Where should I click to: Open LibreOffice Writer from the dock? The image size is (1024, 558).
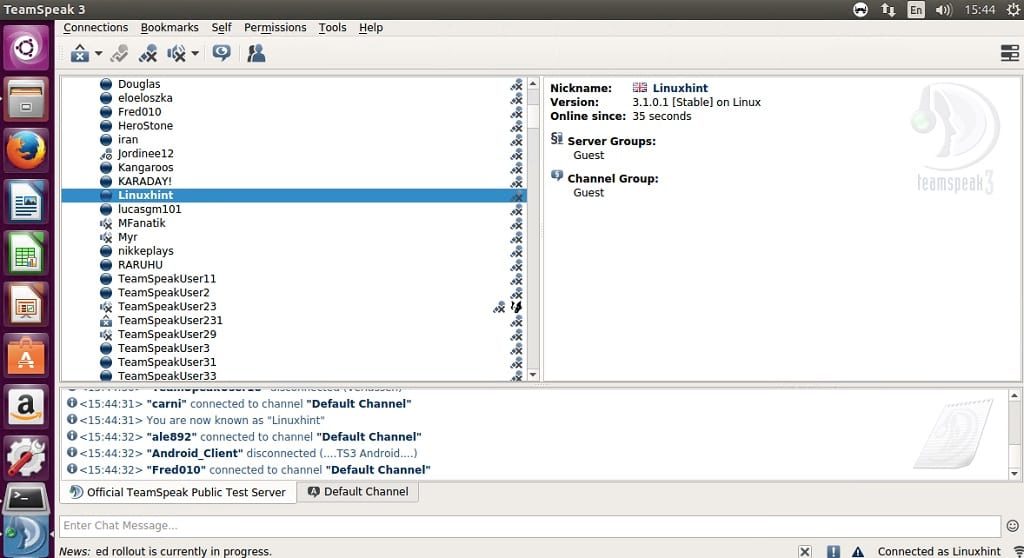(x=26, y=202)
